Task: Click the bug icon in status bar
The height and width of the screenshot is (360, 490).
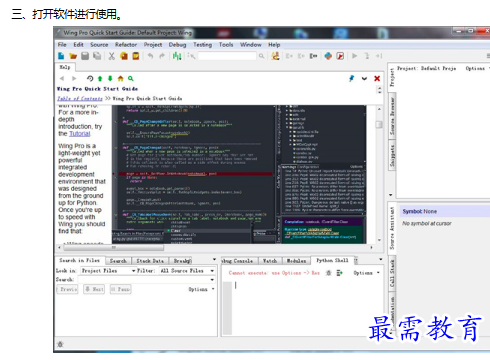Action: [60, 344]
